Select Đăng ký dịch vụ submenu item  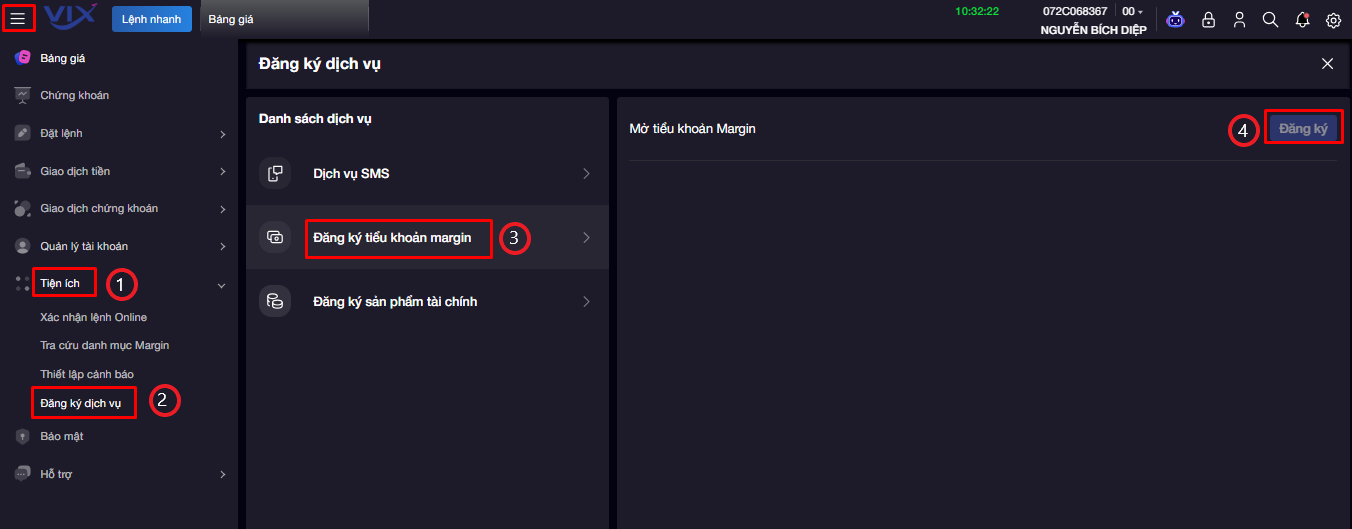coord(80,403)
